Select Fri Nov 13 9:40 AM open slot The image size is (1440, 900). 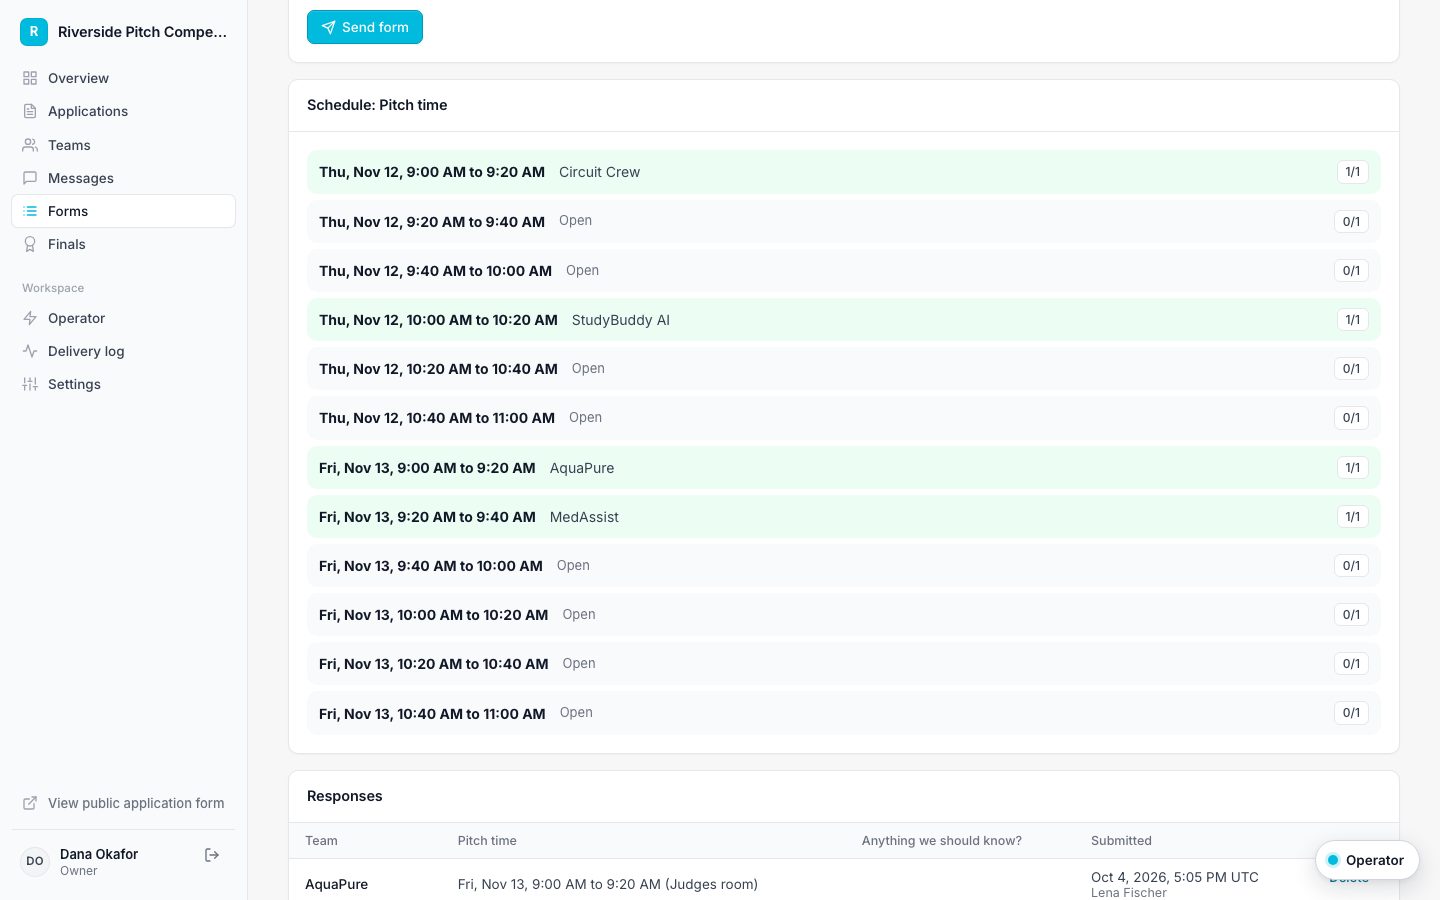(844, 566)
